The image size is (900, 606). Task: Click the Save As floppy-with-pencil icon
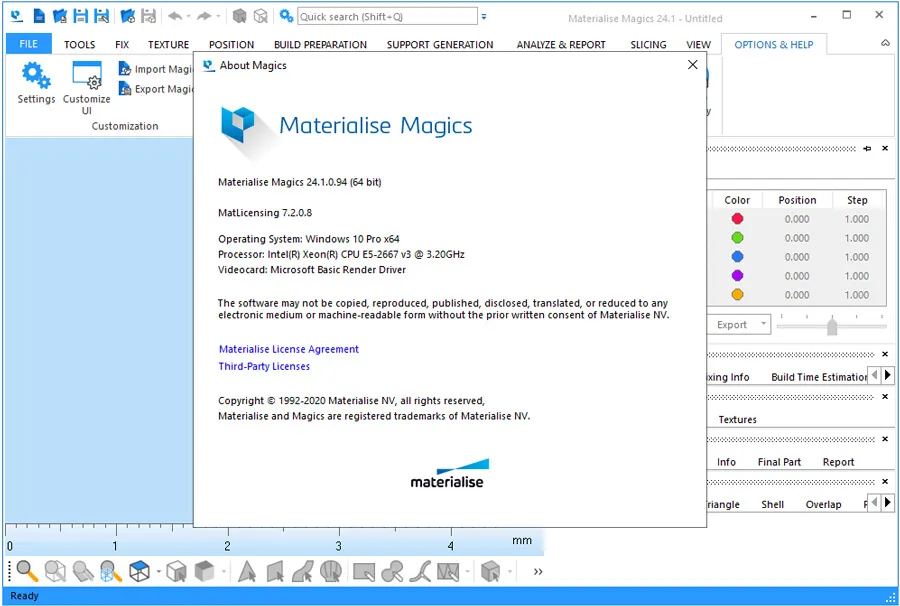[x=102, y=16]
